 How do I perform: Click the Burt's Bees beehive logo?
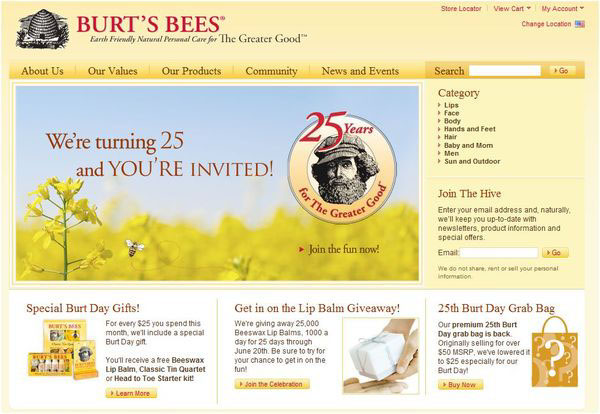click(x=43, y=29)
